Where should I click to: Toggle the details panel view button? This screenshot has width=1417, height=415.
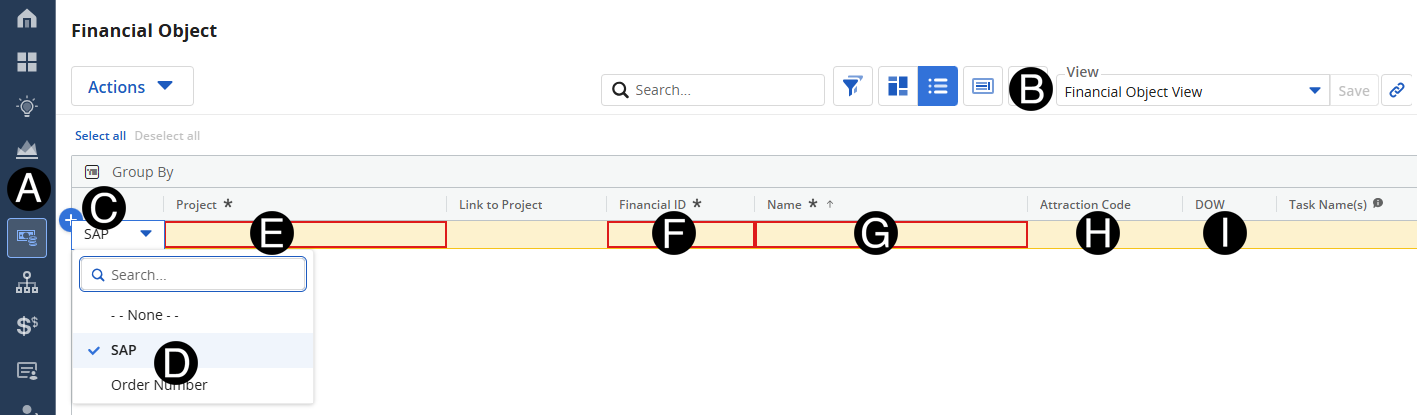[x=983, y=87]
